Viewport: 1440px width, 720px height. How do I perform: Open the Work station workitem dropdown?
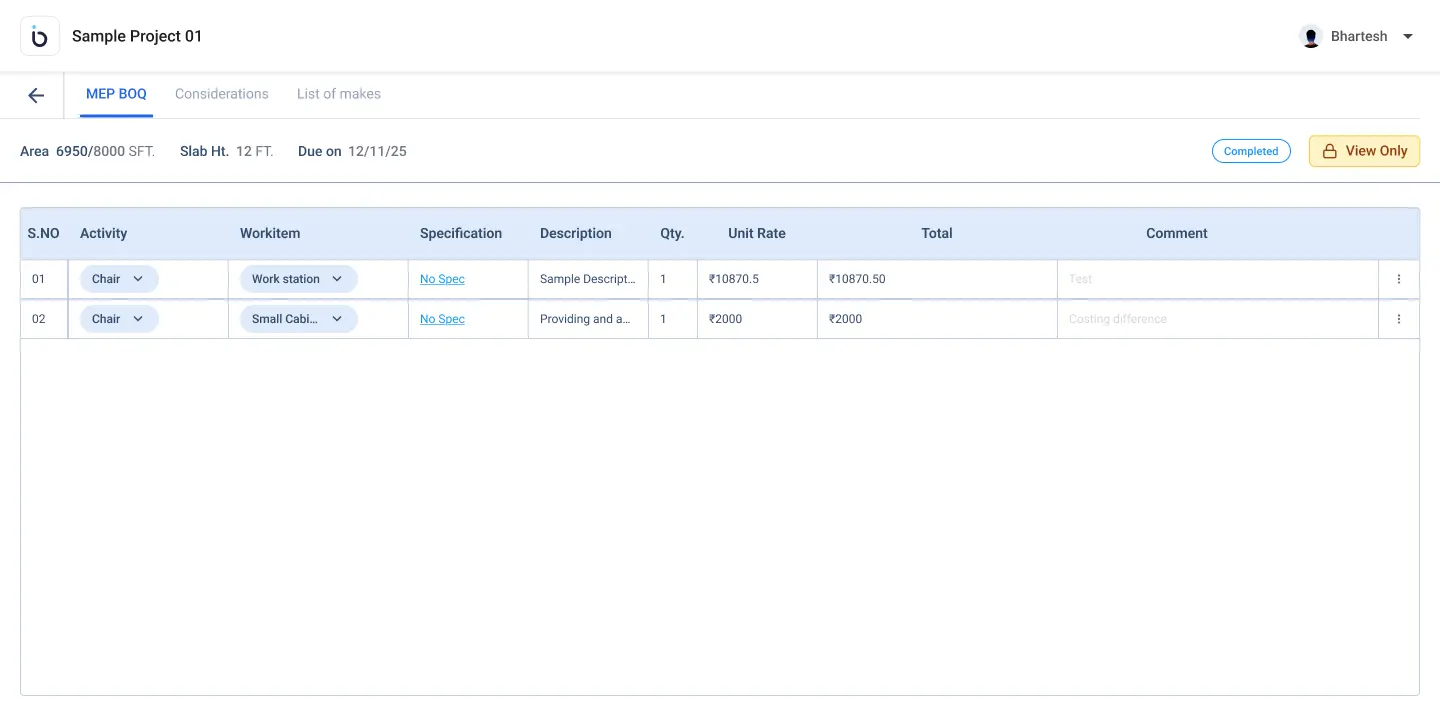pos(299,279)
